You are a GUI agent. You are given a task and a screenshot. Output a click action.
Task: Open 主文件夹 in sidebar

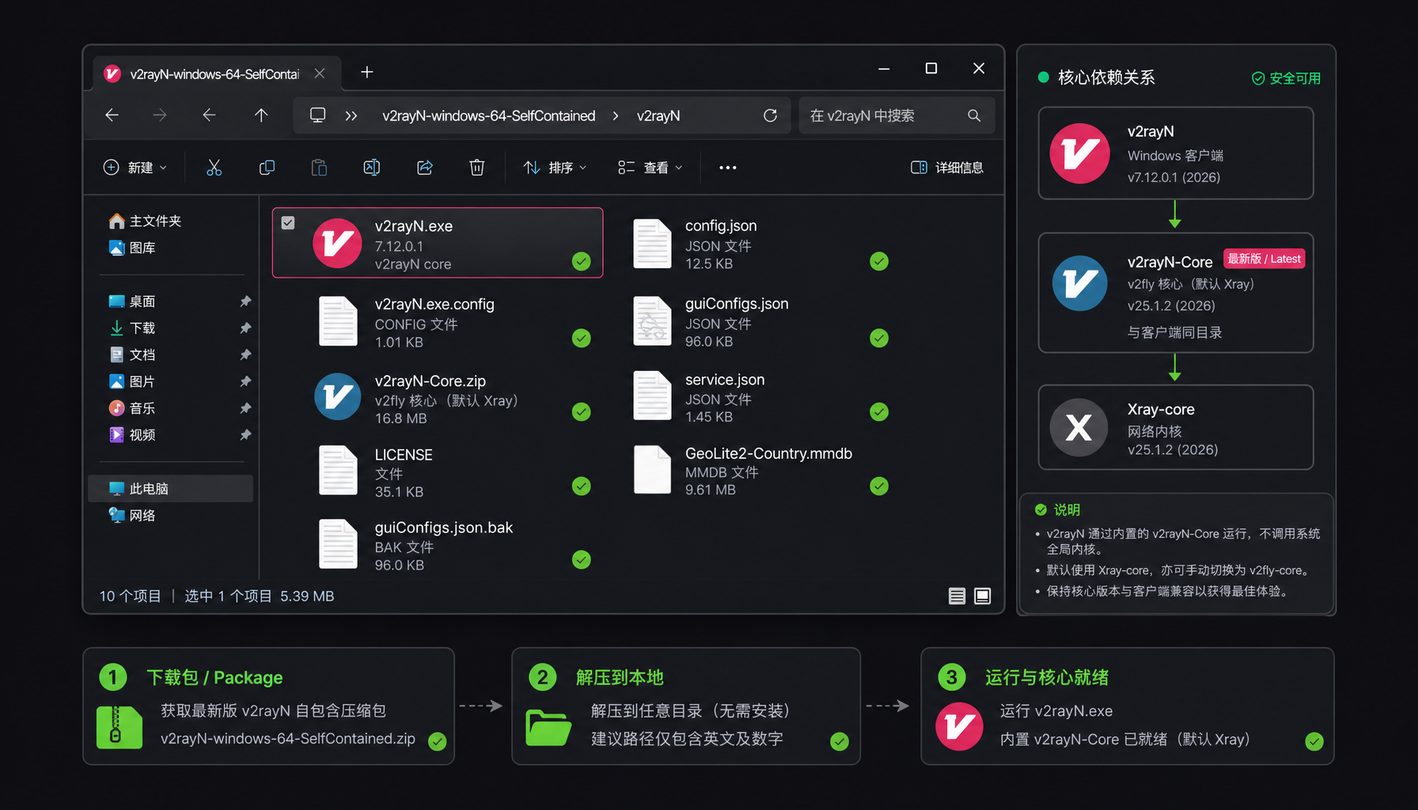tap(145, 221)
